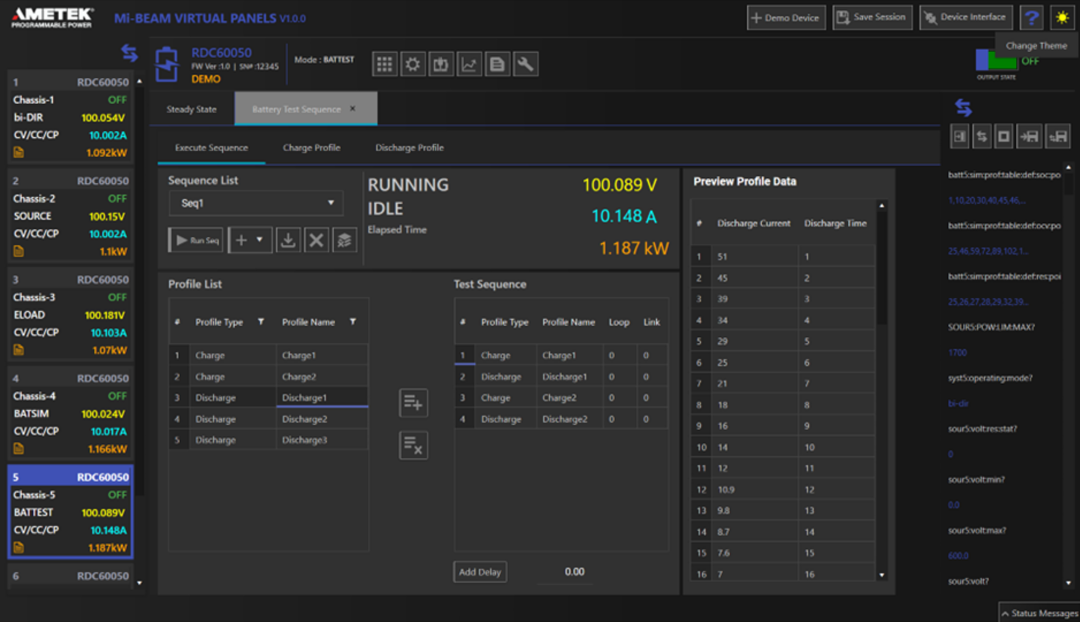Screen dimensions: 1080x622
Task: Click the Demo Device button
Action: click(x=786, y=17)
